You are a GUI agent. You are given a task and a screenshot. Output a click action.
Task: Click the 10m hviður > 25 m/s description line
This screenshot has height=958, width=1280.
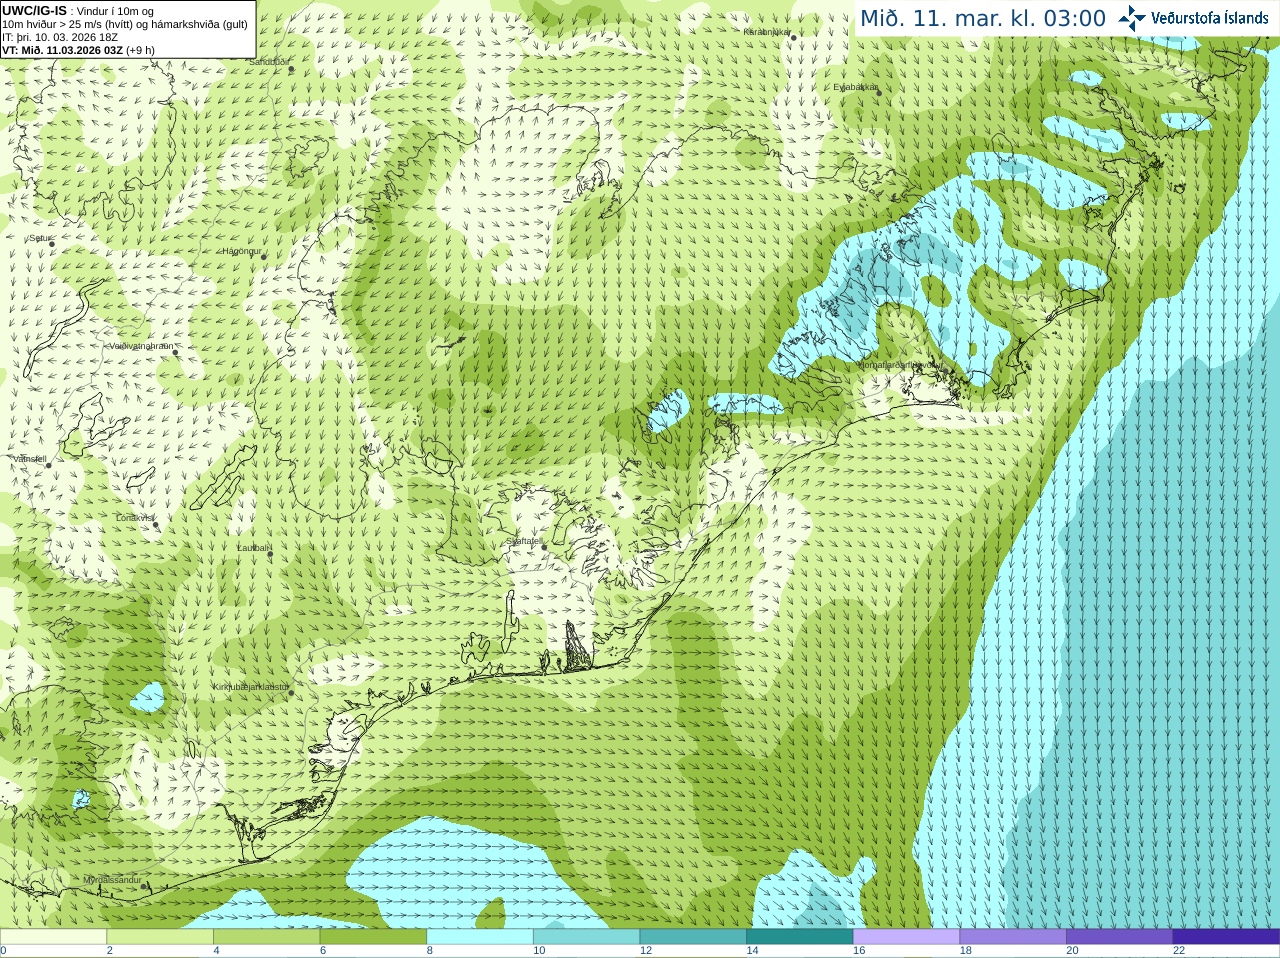click(125, 24)
